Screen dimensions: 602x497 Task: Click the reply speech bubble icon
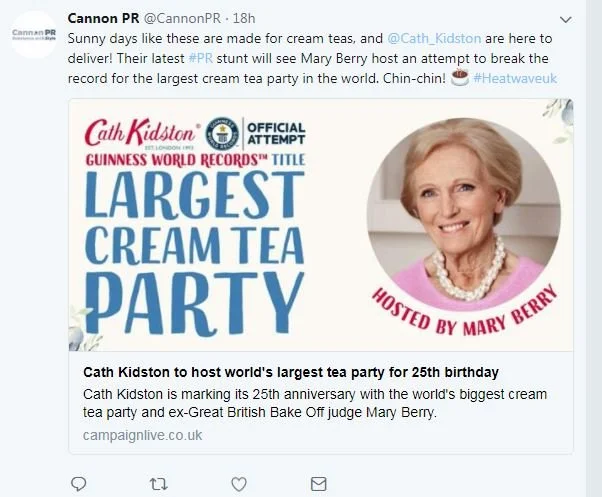(79, 484)
